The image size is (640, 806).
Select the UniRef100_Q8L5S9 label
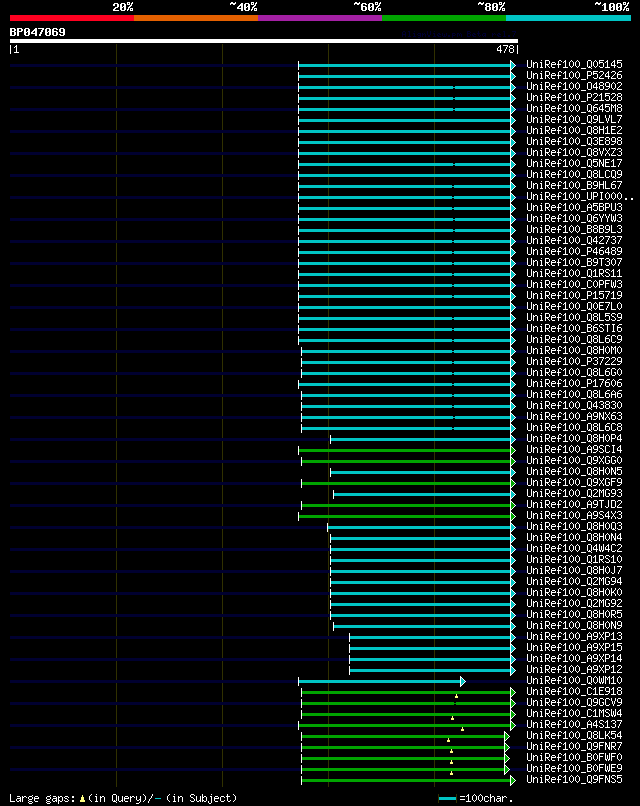tap(574, 317)
